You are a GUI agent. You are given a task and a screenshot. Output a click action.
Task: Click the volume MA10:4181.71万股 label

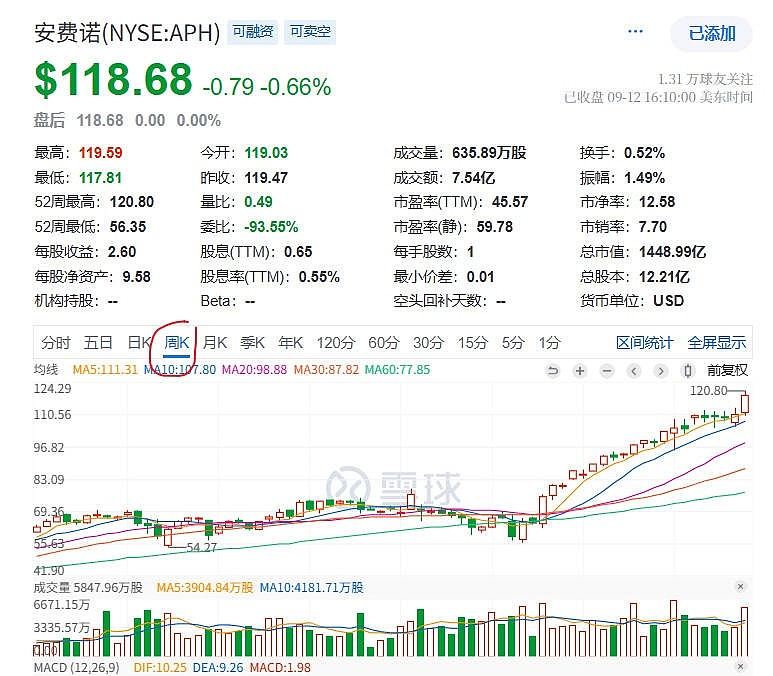pos(311,587)
